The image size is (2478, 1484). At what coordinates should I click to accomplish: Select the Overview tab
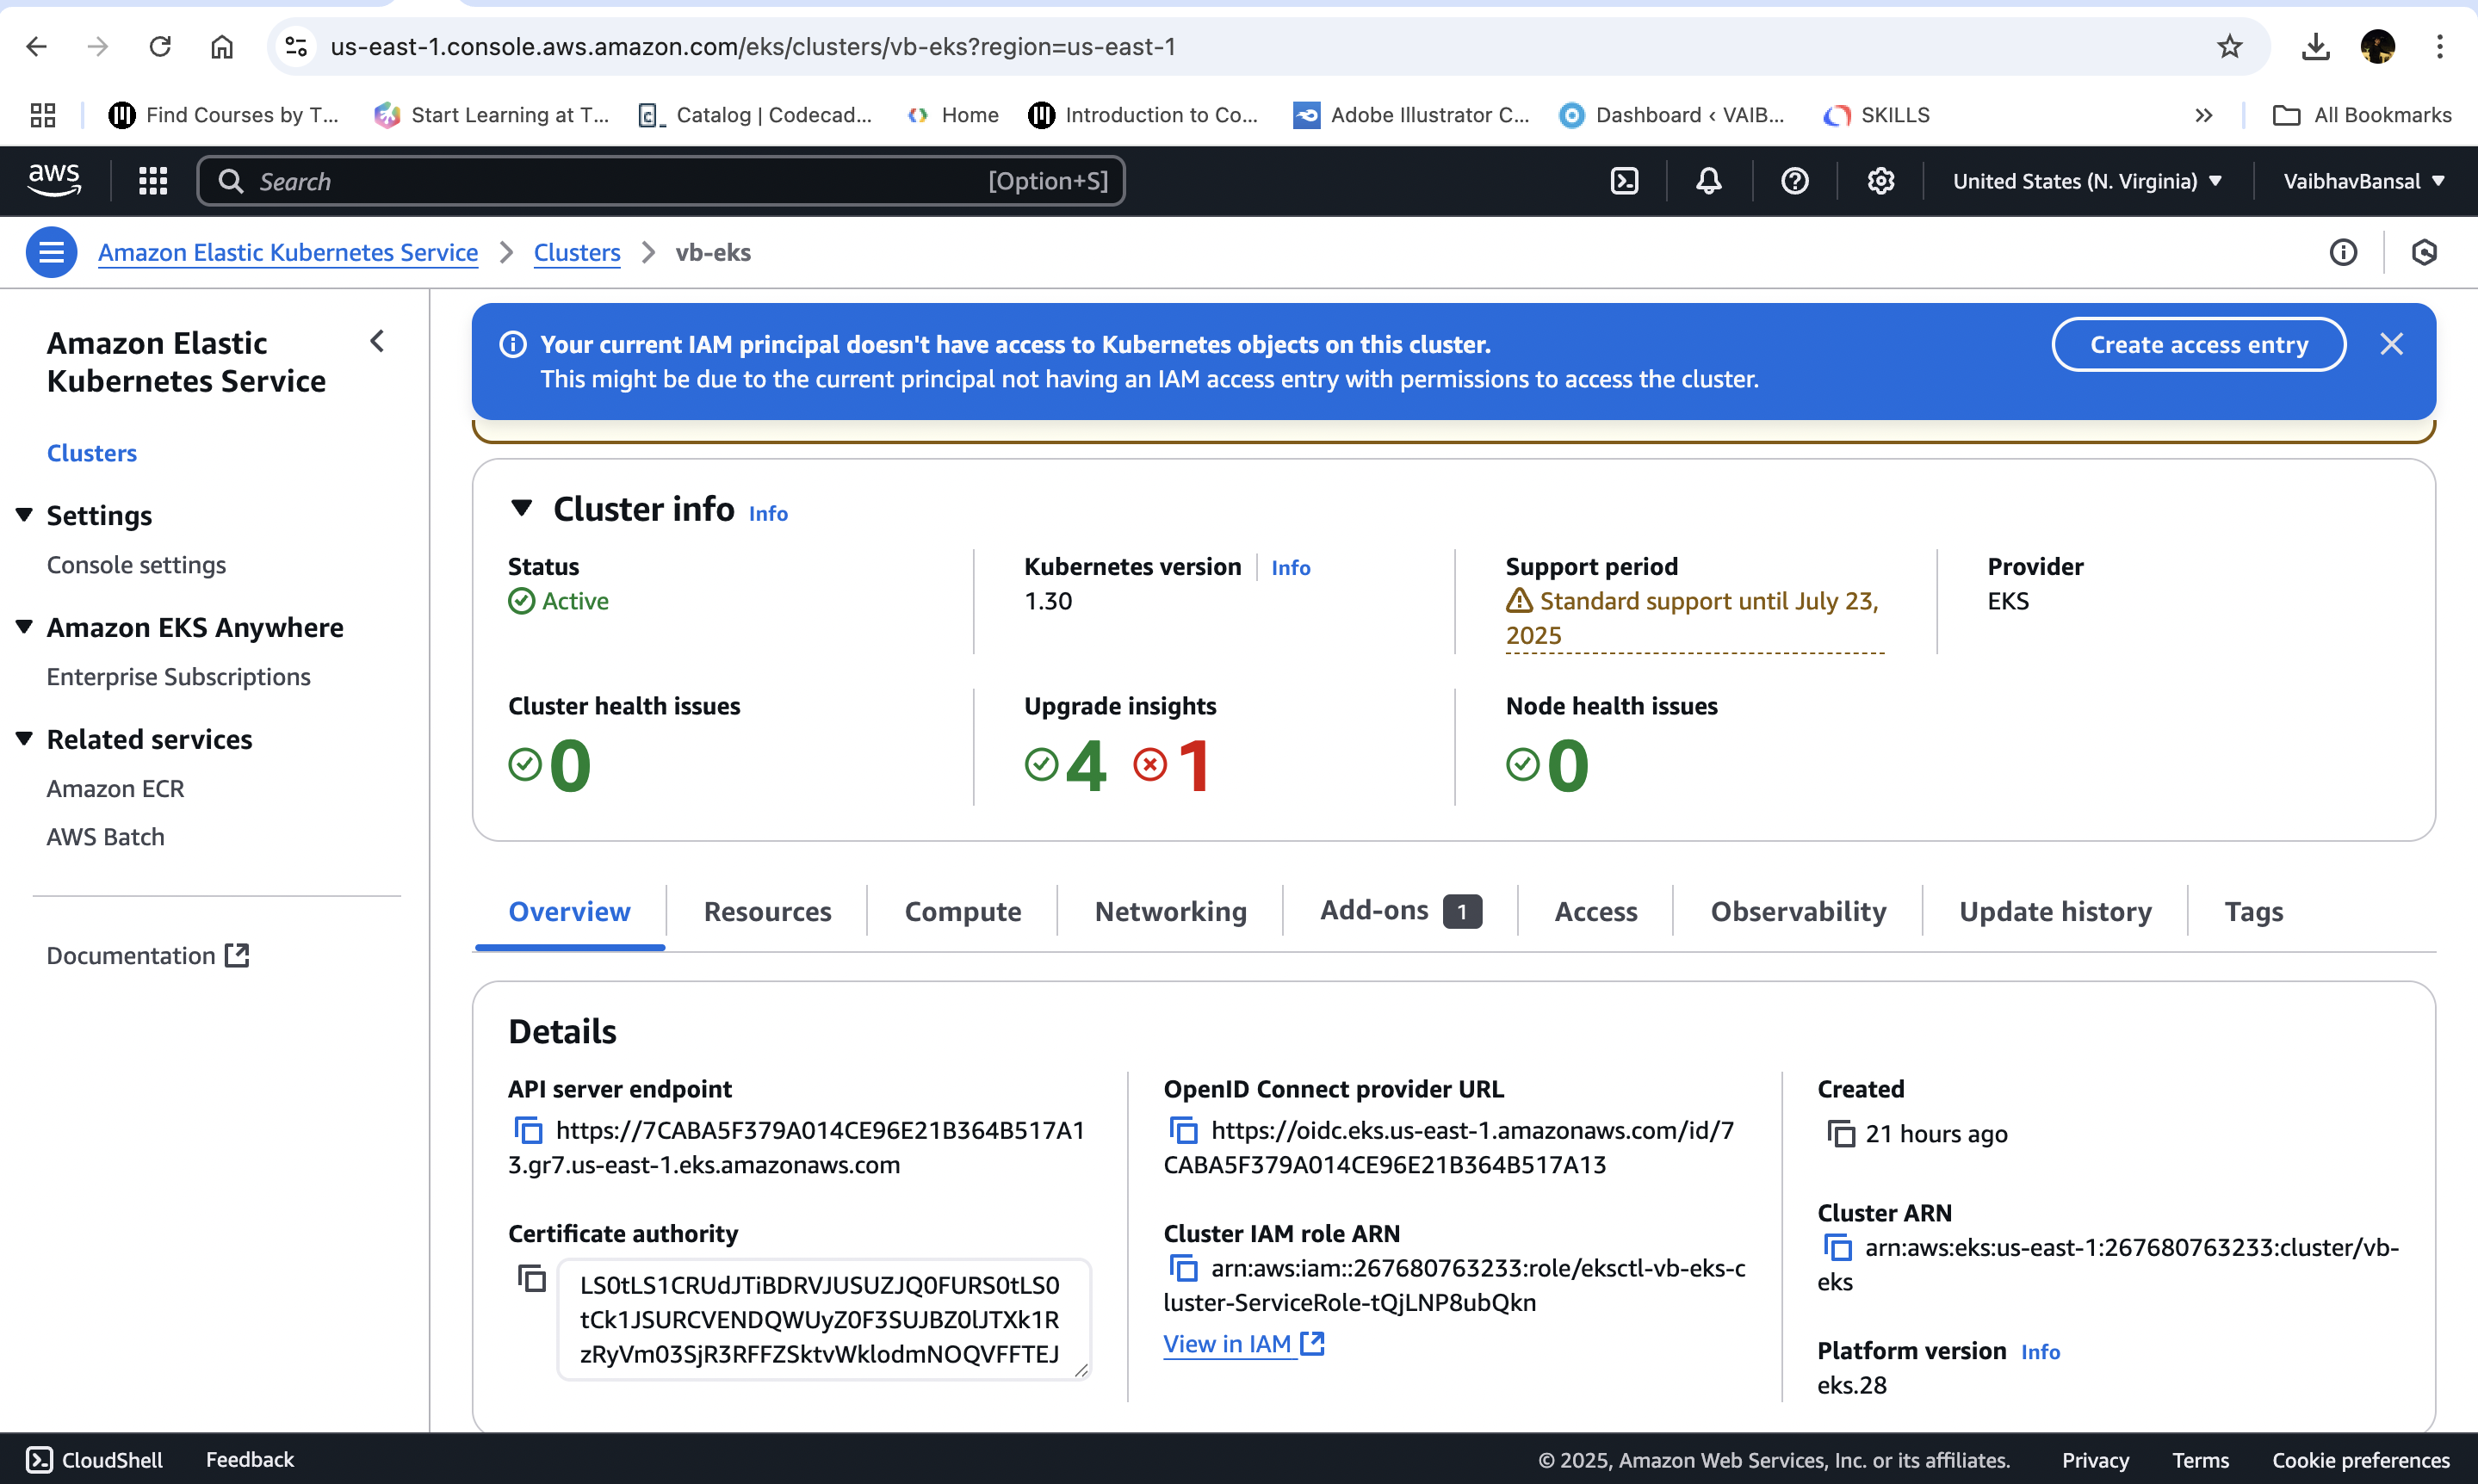coord(570,910)
